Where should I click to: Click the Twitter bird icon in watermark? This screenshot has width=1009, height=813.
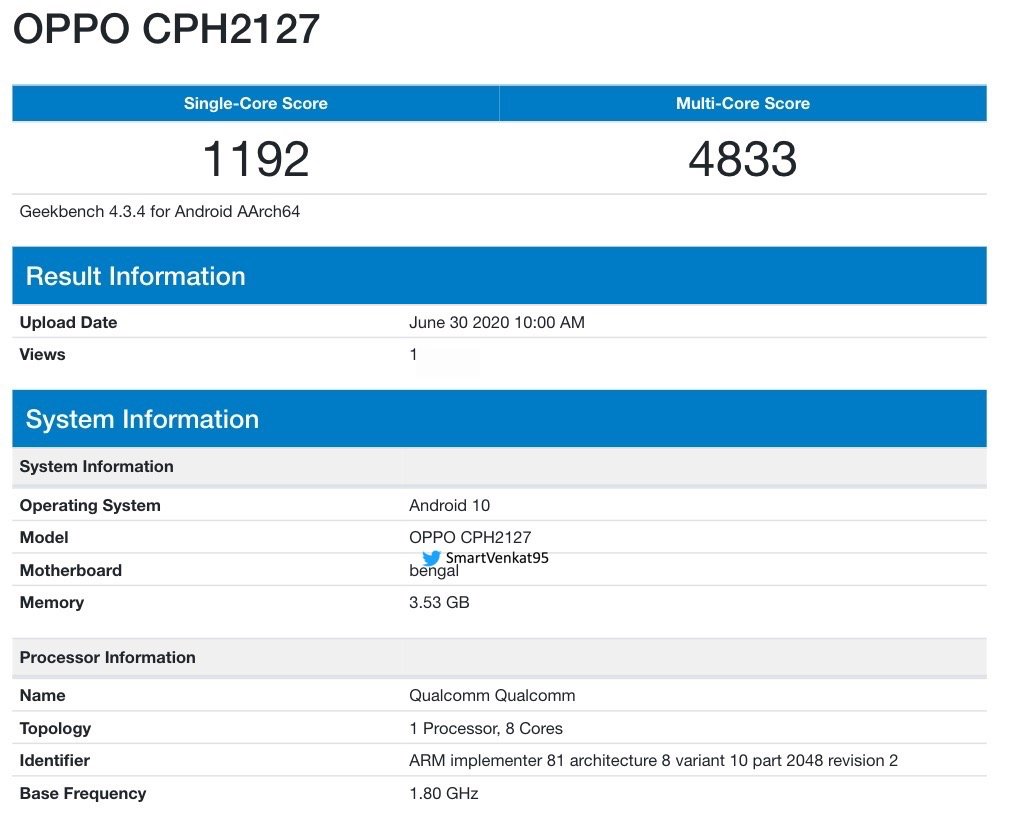pyautogui.click(x=431, y=558)
